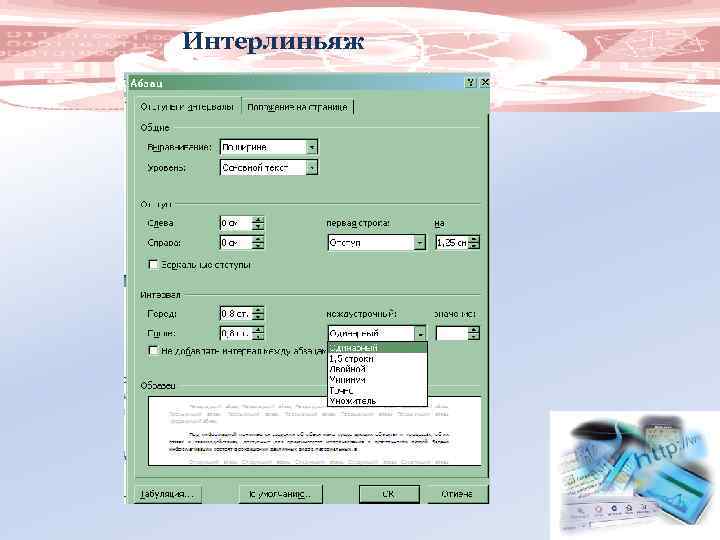Click the Образец preview area

[x=315, y=431]
